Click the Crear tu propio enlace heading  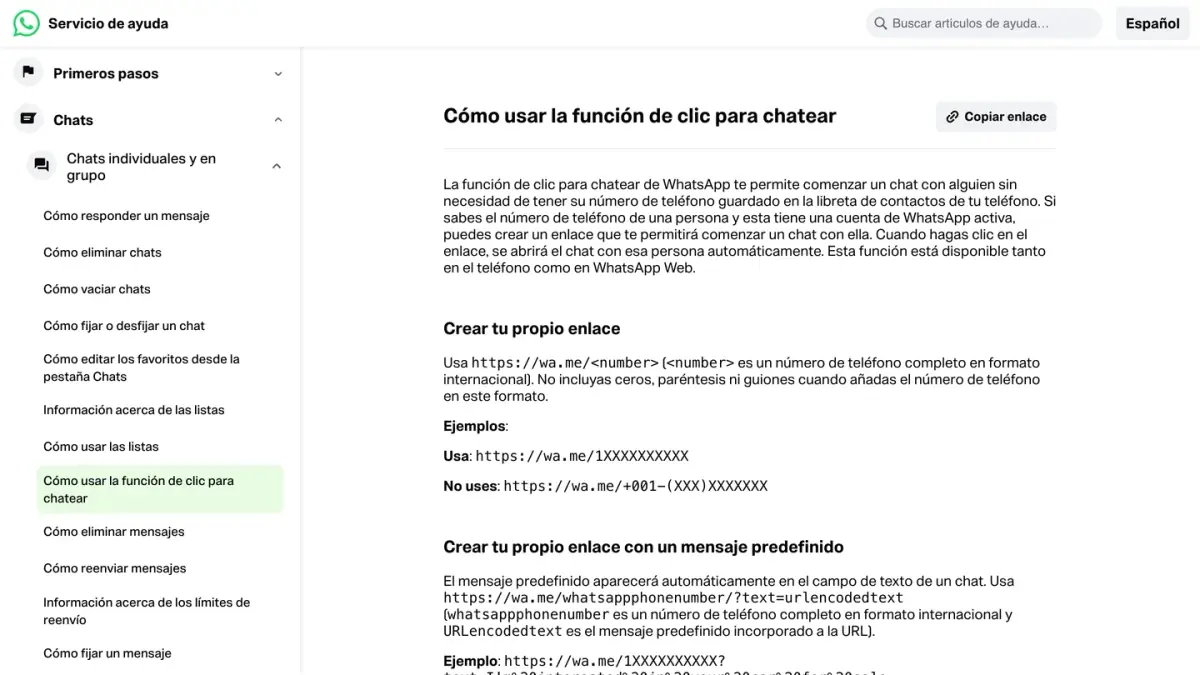coord(532,328)
